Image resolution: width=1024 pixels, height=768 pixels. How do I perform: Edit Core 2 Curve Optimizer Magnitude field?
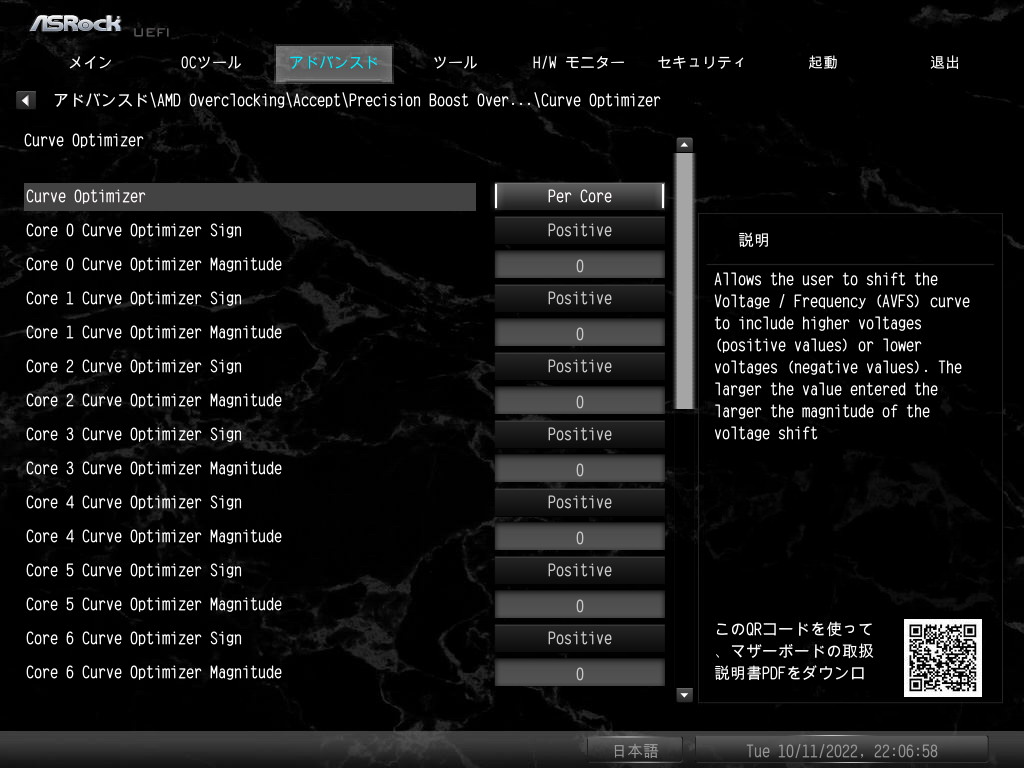coord(579,401)
